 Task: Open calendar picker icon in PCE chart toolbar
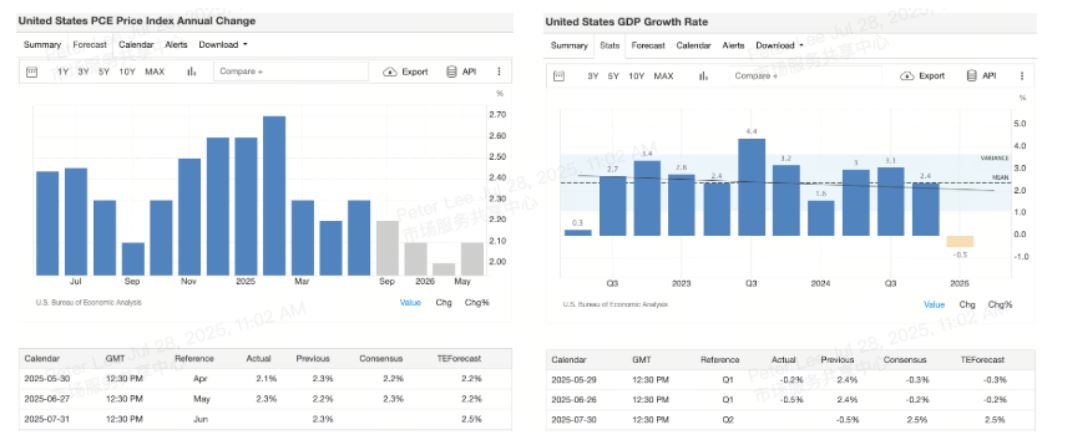coord(32,72)
